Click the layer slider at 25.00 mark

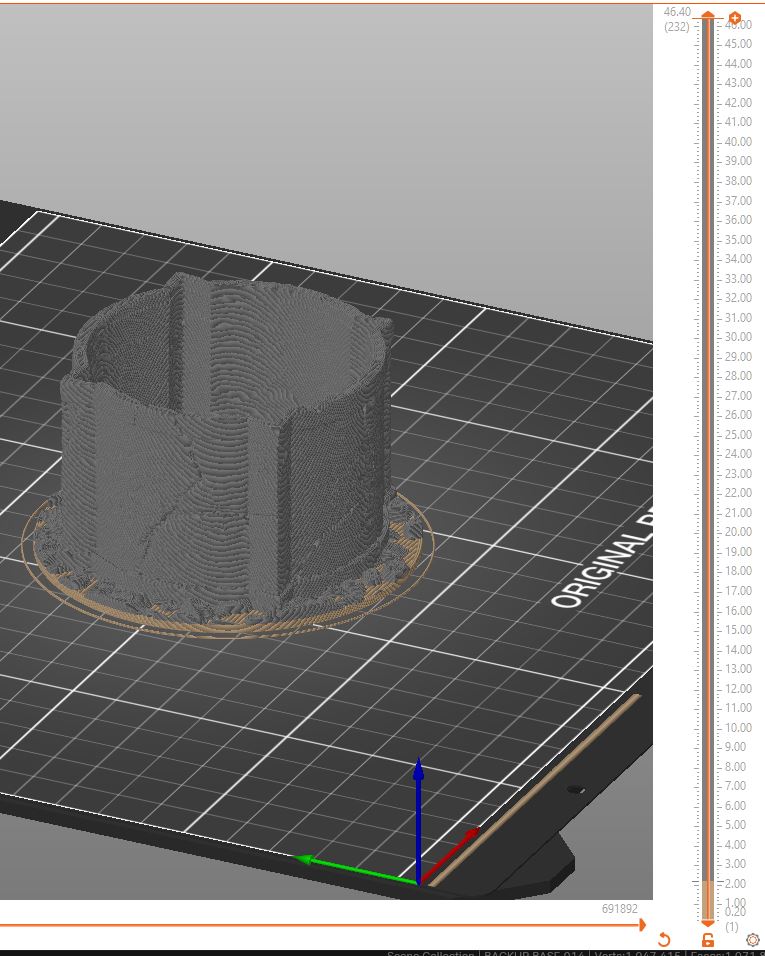click(x=707, y=435)
